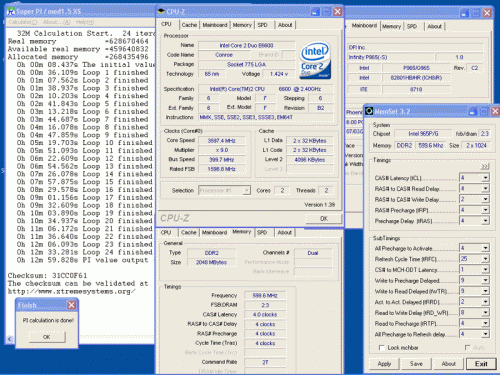
Task: Click the Level 2 cache value 4096 KBytes
Action: click(x=310, y=160)
